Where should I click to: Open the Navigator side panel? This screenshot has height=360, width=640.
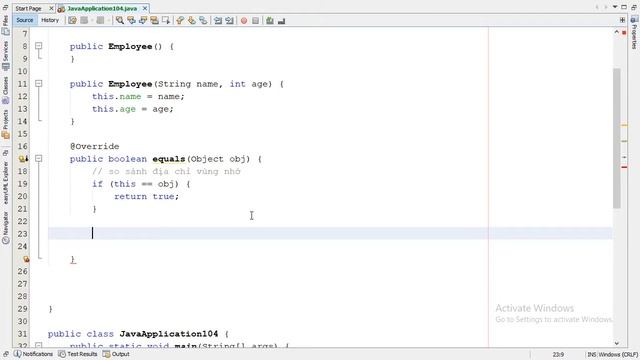[x=5, y=227]
